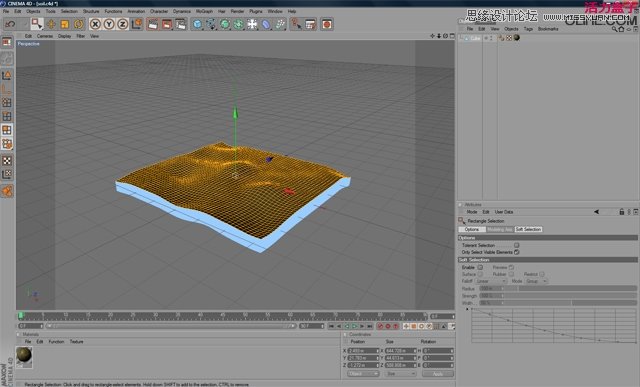Viewport: 640px width, 387px height.
Task: Click the X position input field
Action: click(363, 351)
